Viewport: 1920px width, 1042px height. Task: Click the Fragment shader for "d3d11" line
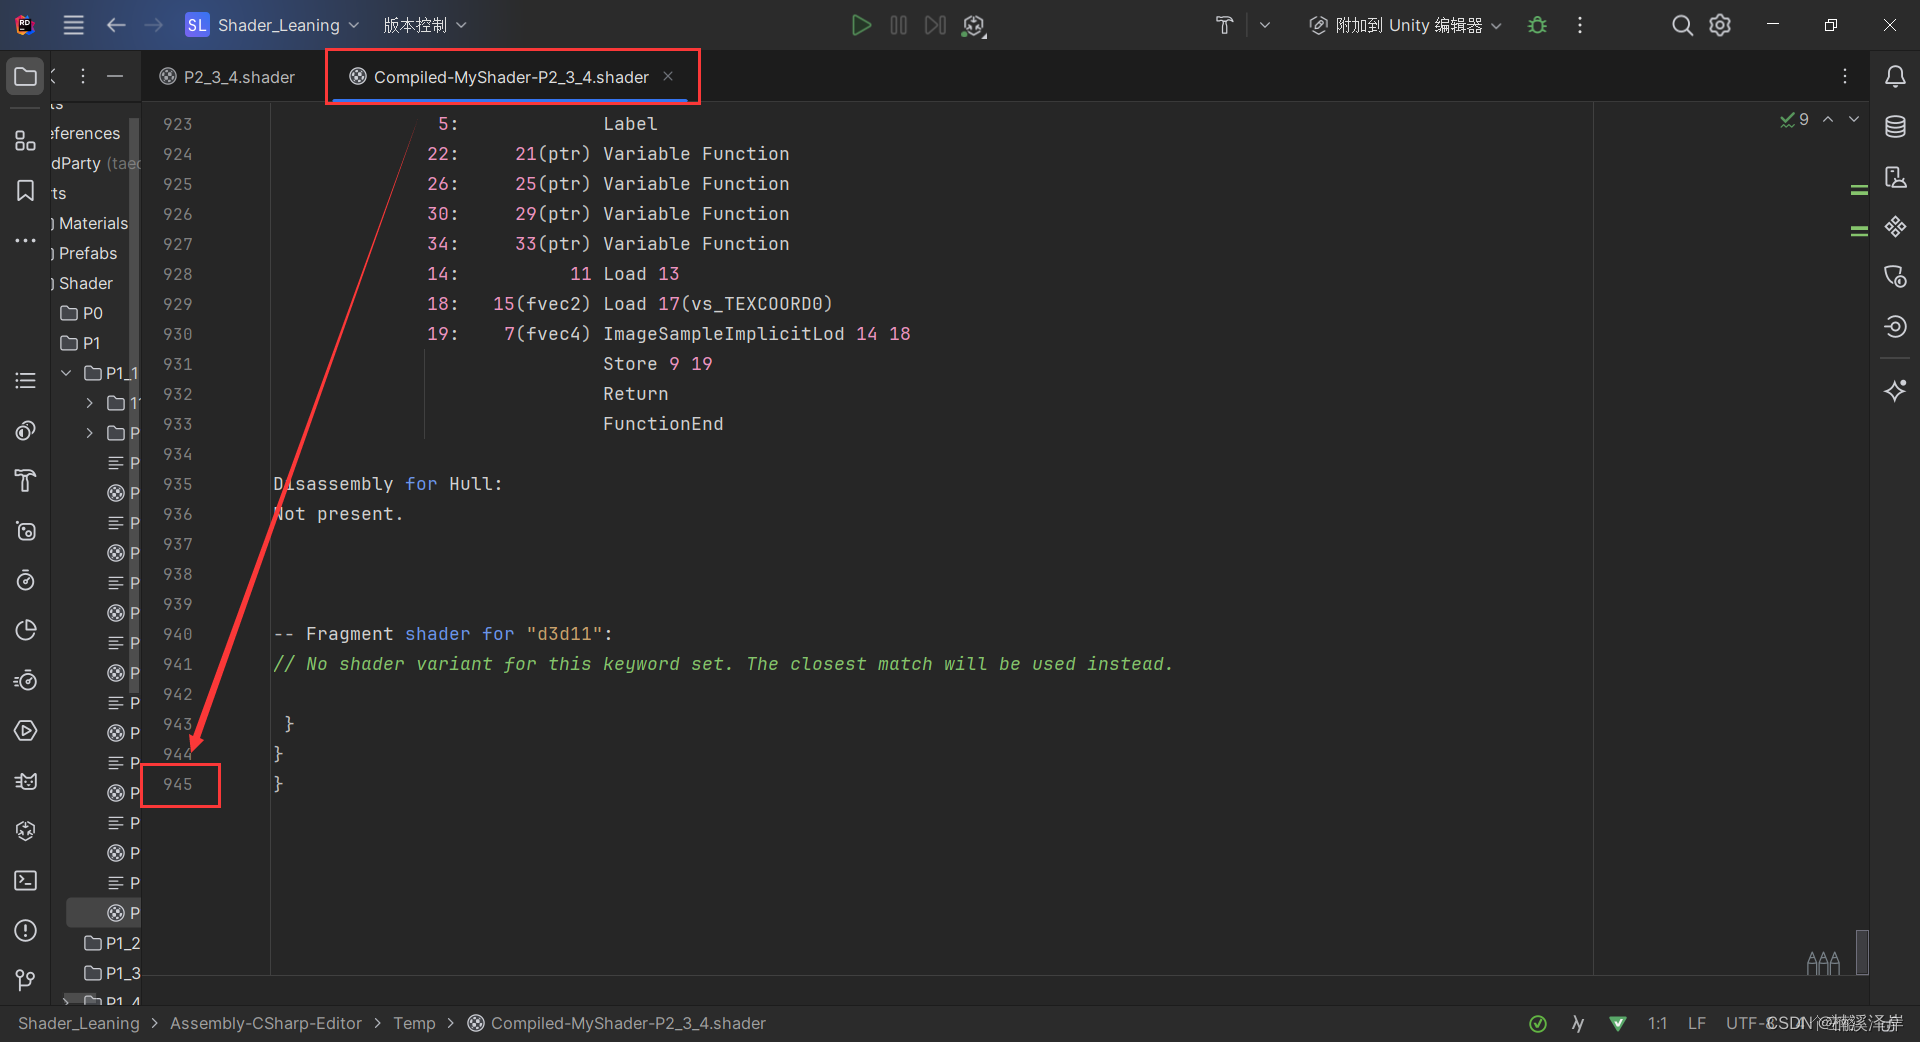coord(443,634)
